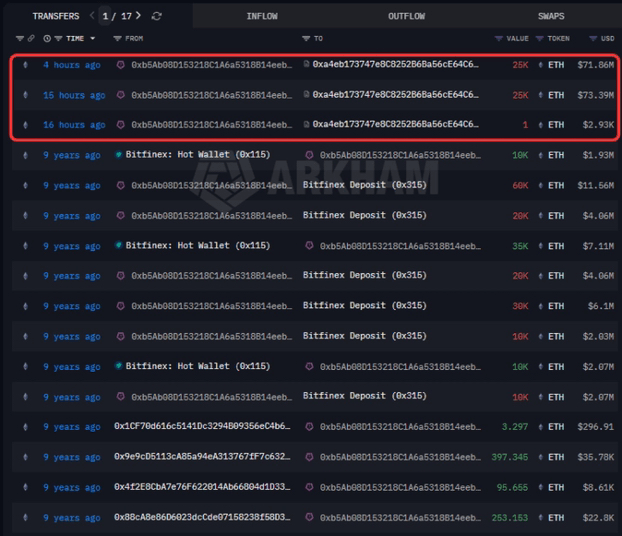Screen dimensions: 622x536
Task: Click Bitfinex logo icon in first Hot Wallet row
Action: (119, 155)
